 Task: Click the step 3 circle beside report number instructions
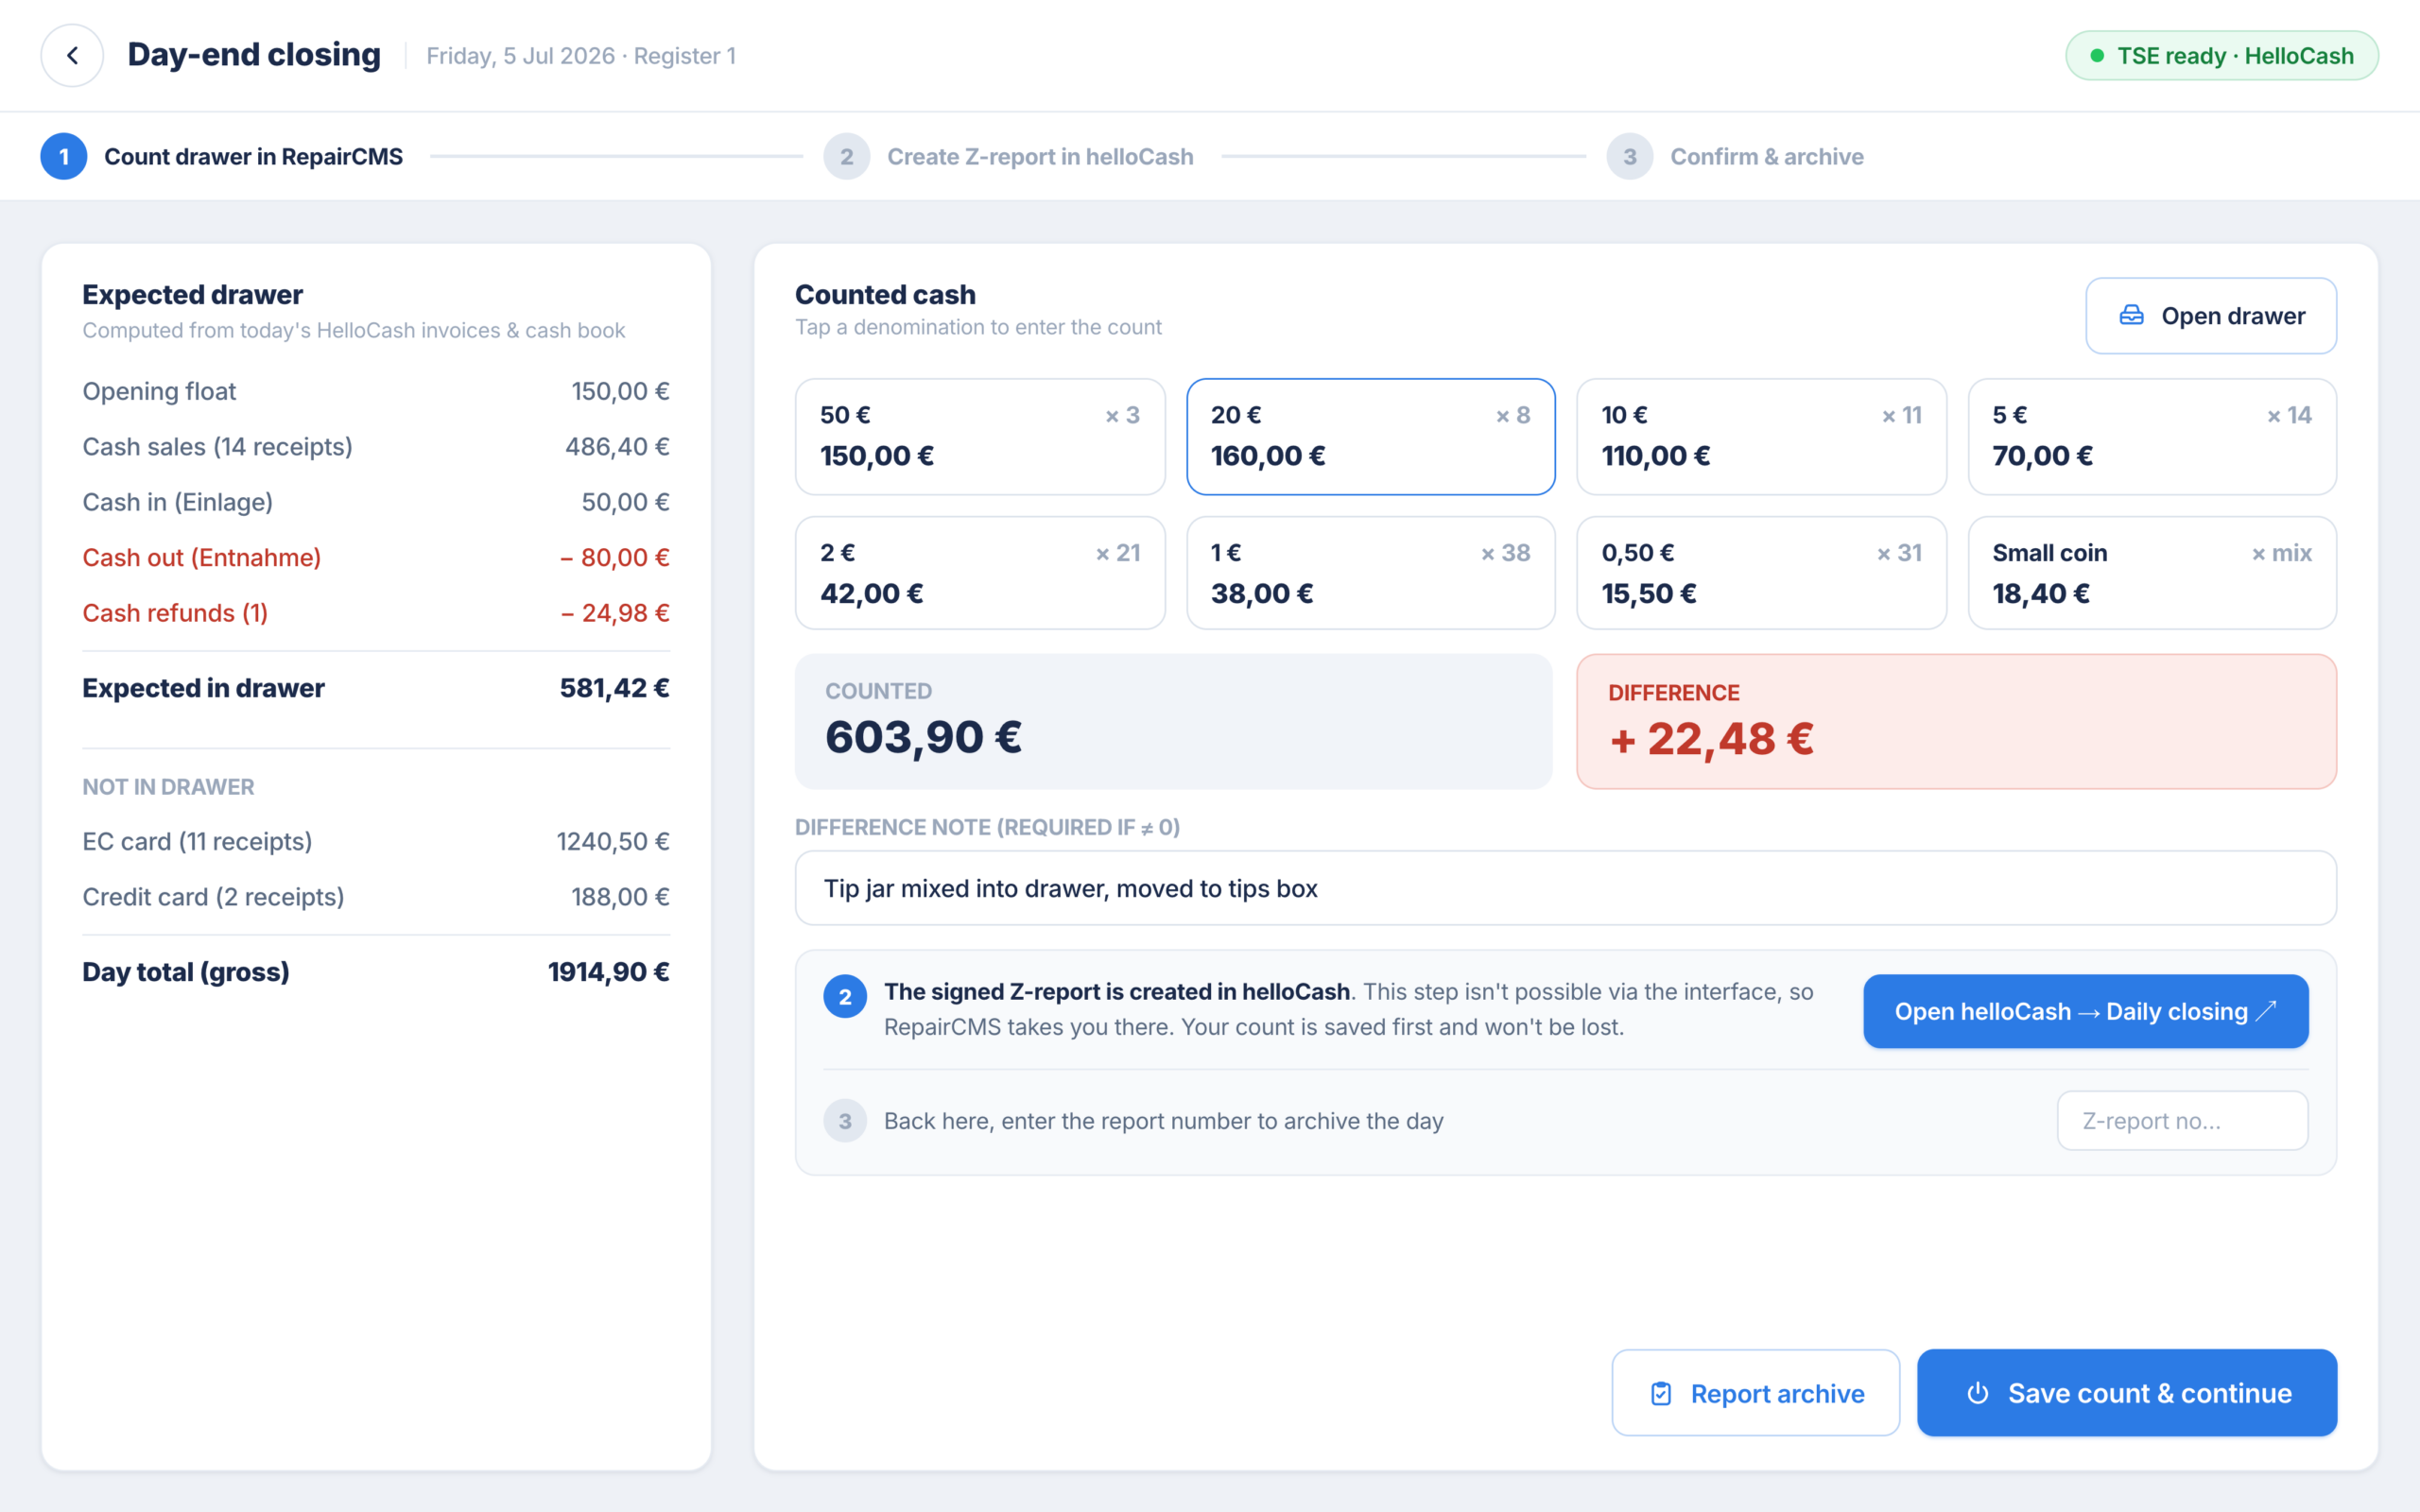point(845,1121)
